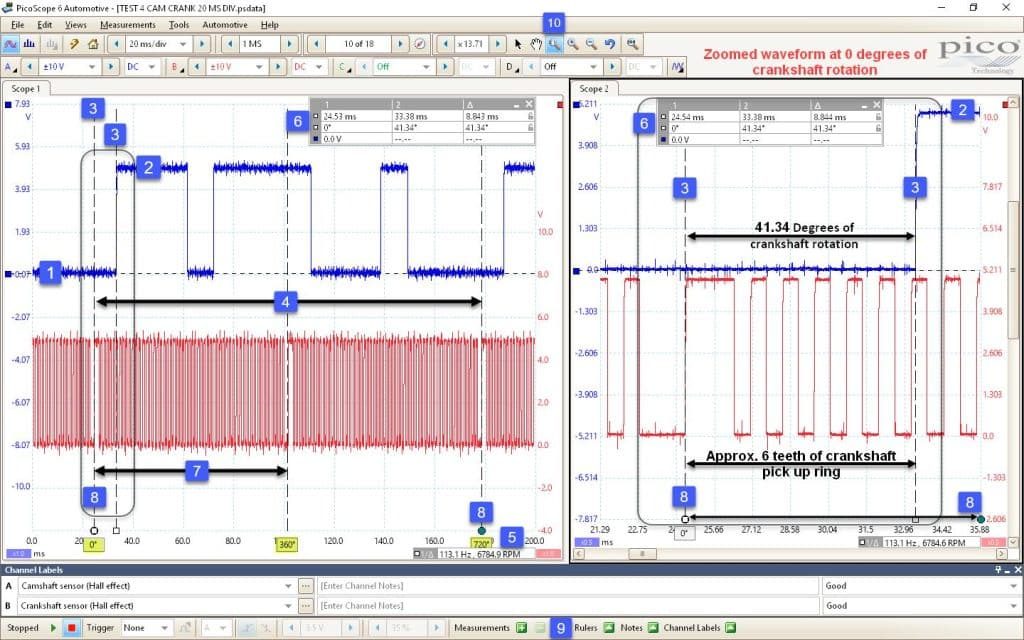Increase sample count right of 1 MS
This screenshot has width=1024, height=640.
pyautogui.click(x=289, y=44)
